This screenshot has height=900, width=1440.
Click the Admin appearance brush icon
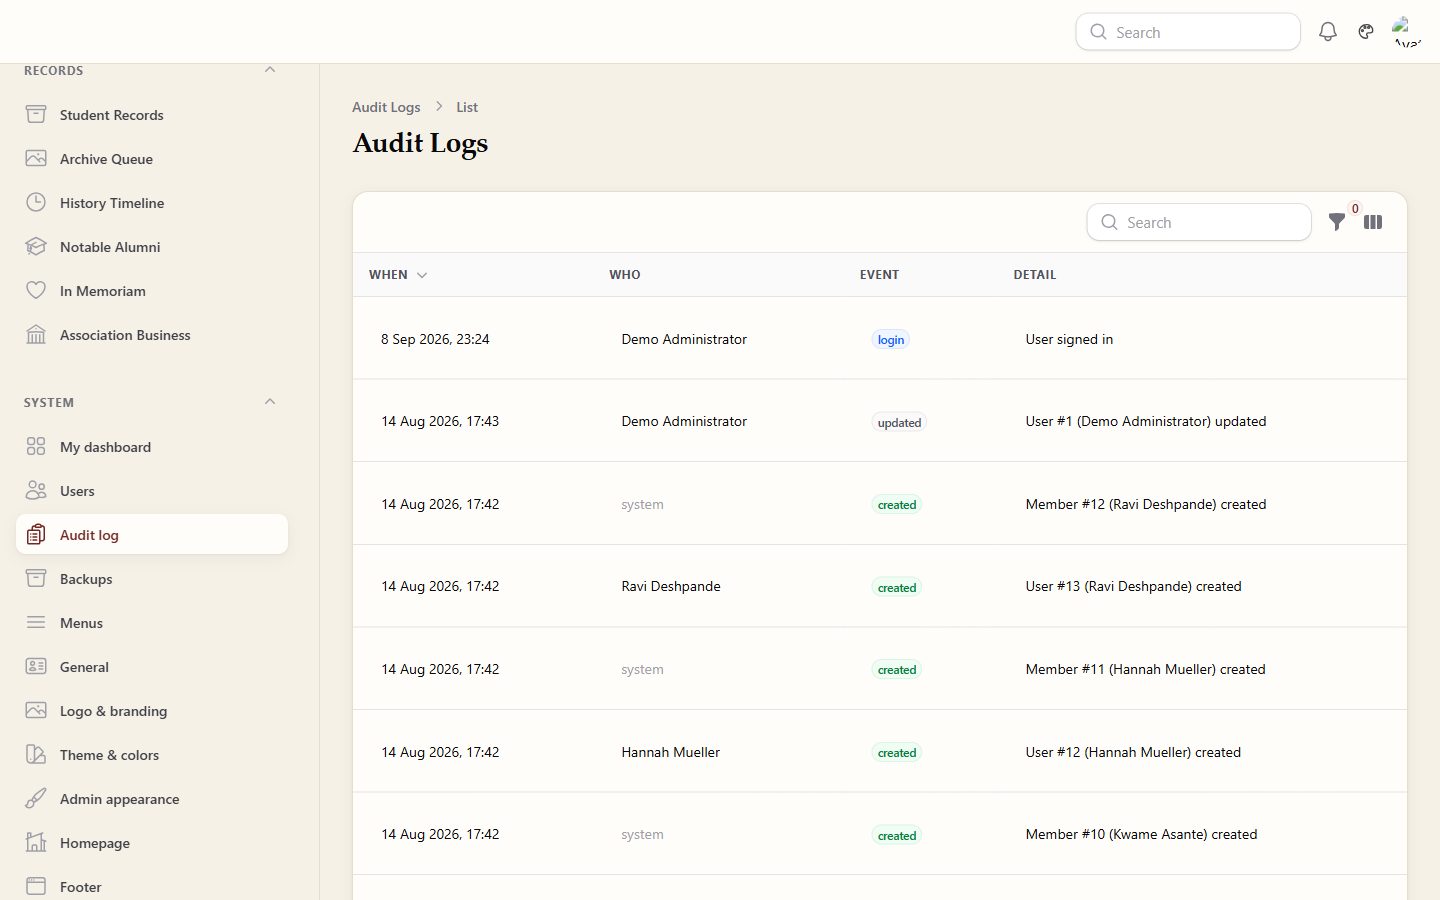[x=36, y=798]
